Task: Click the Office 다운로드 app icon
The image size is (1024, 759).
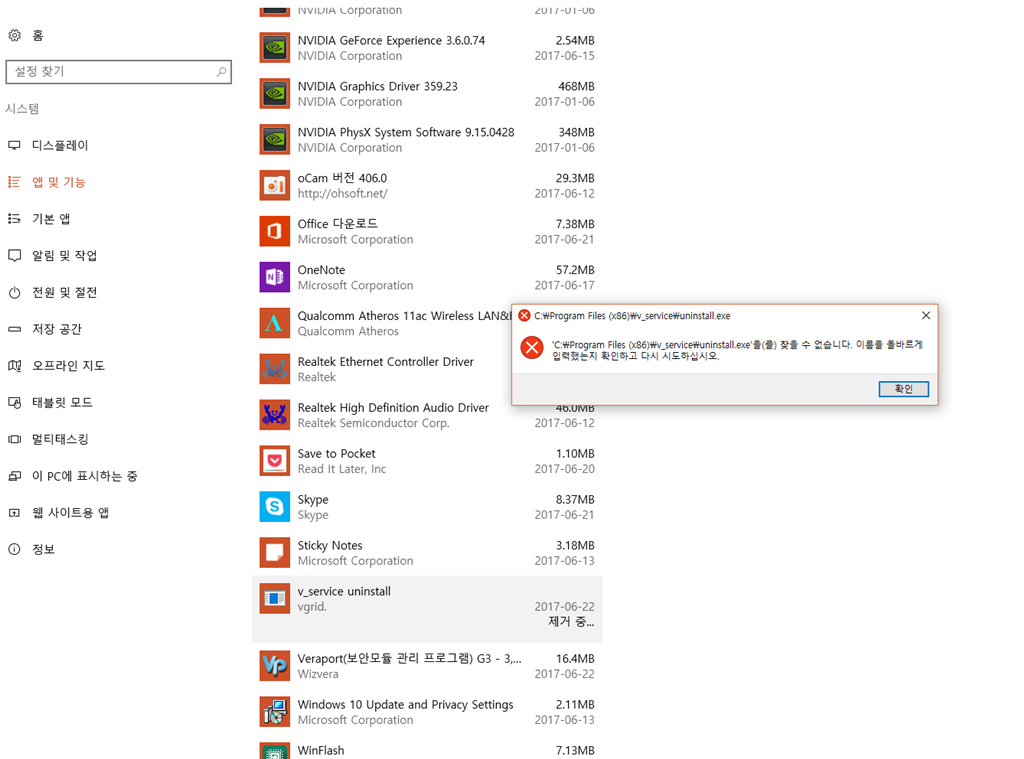Action: [x=274, y=231]
